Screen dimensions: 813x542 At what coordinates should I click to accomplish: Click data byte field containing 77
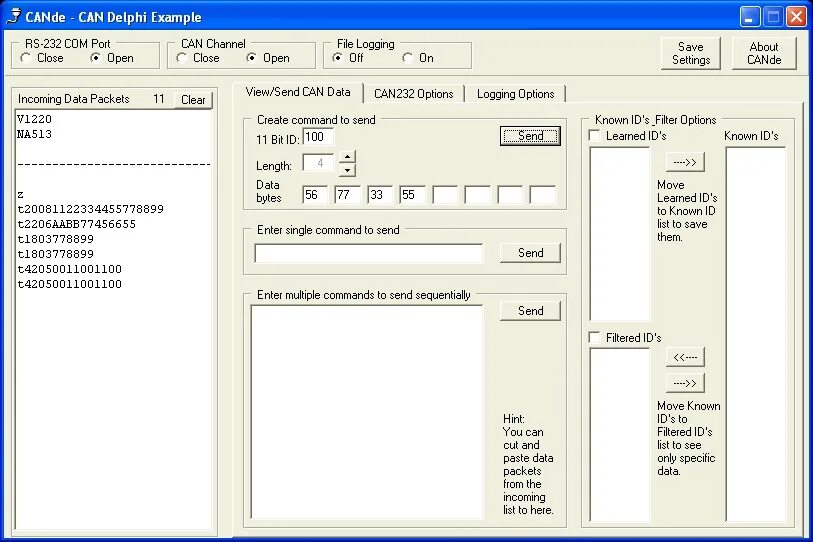pyautogui.click(x=347, y=195)
